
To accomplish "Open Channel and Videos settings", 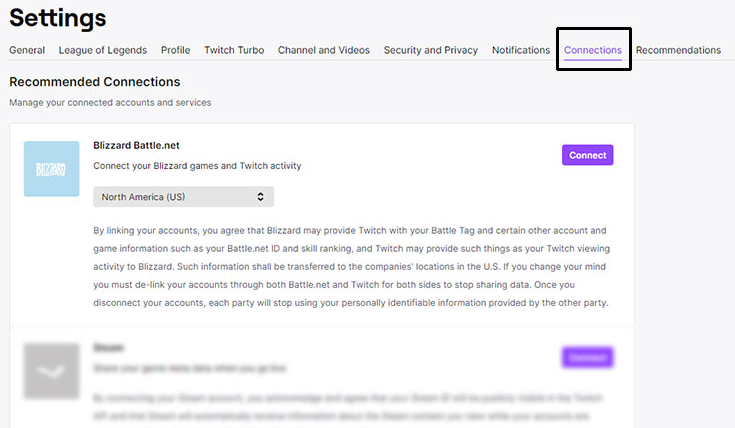I will coord(324,50).
